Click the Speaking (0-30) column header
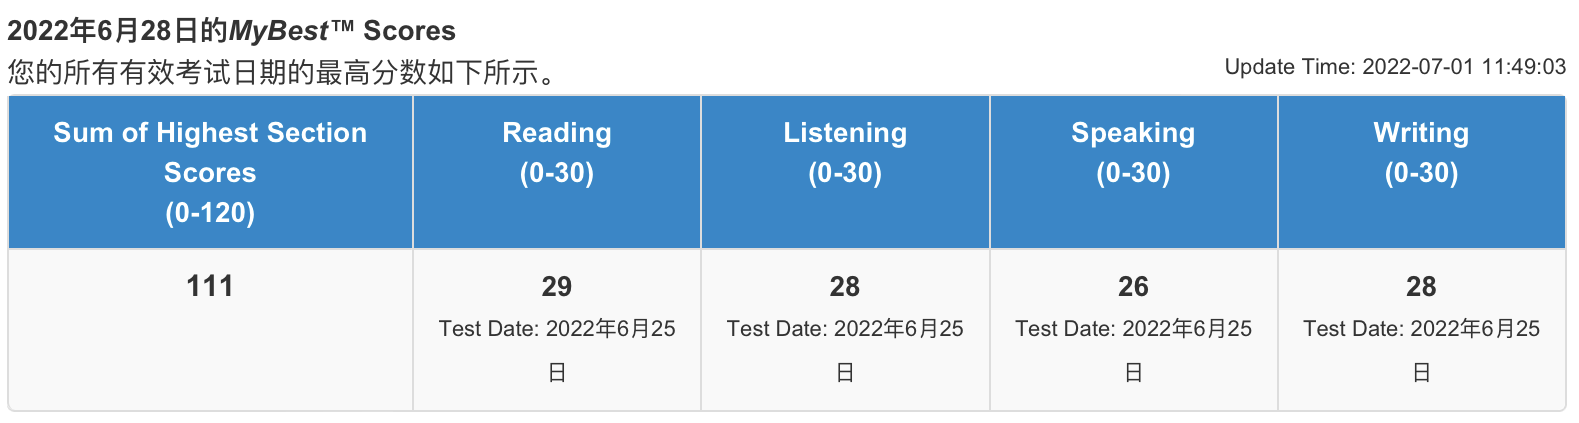 (x=1133, y=172)
